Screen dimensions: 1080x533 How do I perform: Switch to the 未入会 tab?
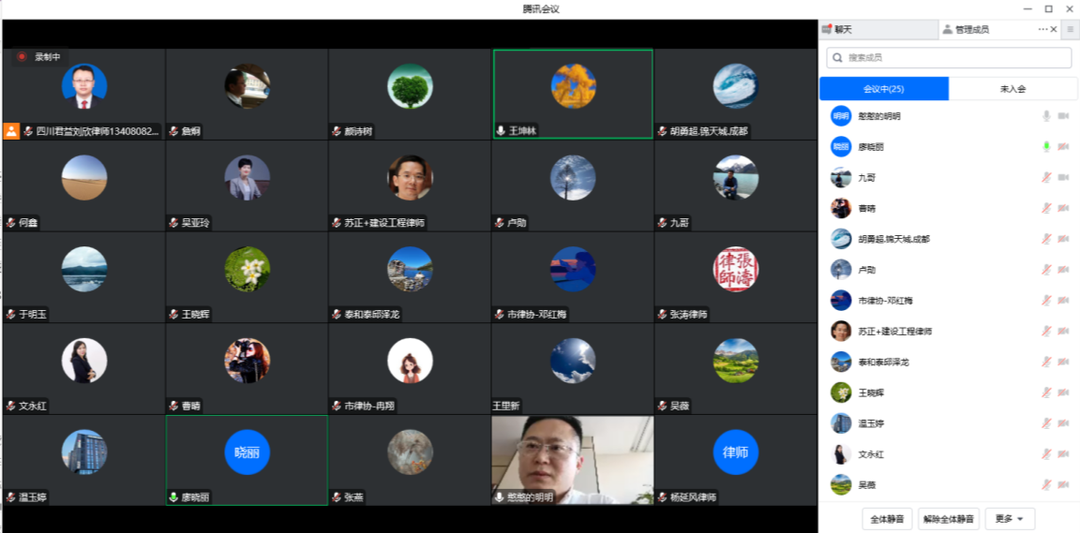(x=1013, y=89)
